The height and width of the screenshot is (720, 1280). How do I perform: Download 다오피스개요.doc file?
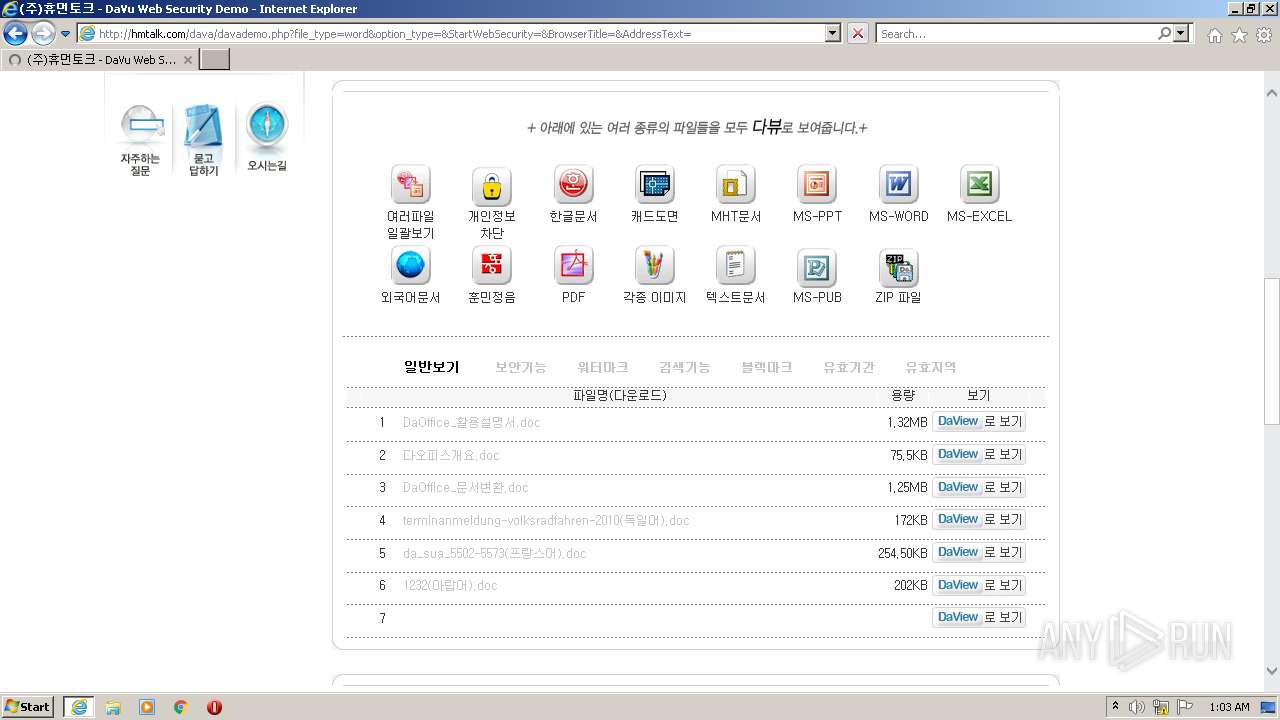pyautogui.click(x=451, y=455)
